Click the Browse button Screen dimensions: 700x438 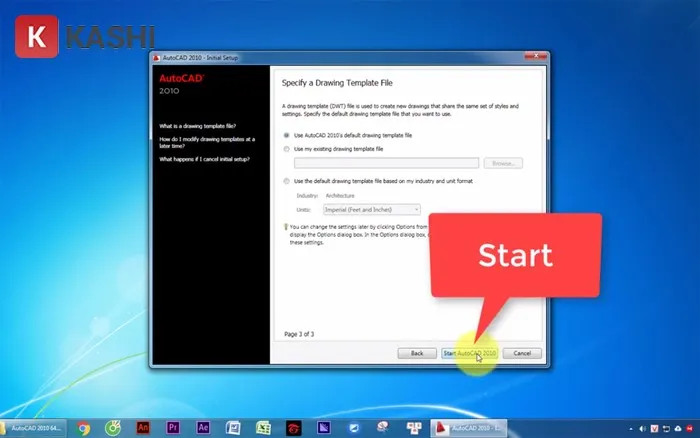coord(503,163)
